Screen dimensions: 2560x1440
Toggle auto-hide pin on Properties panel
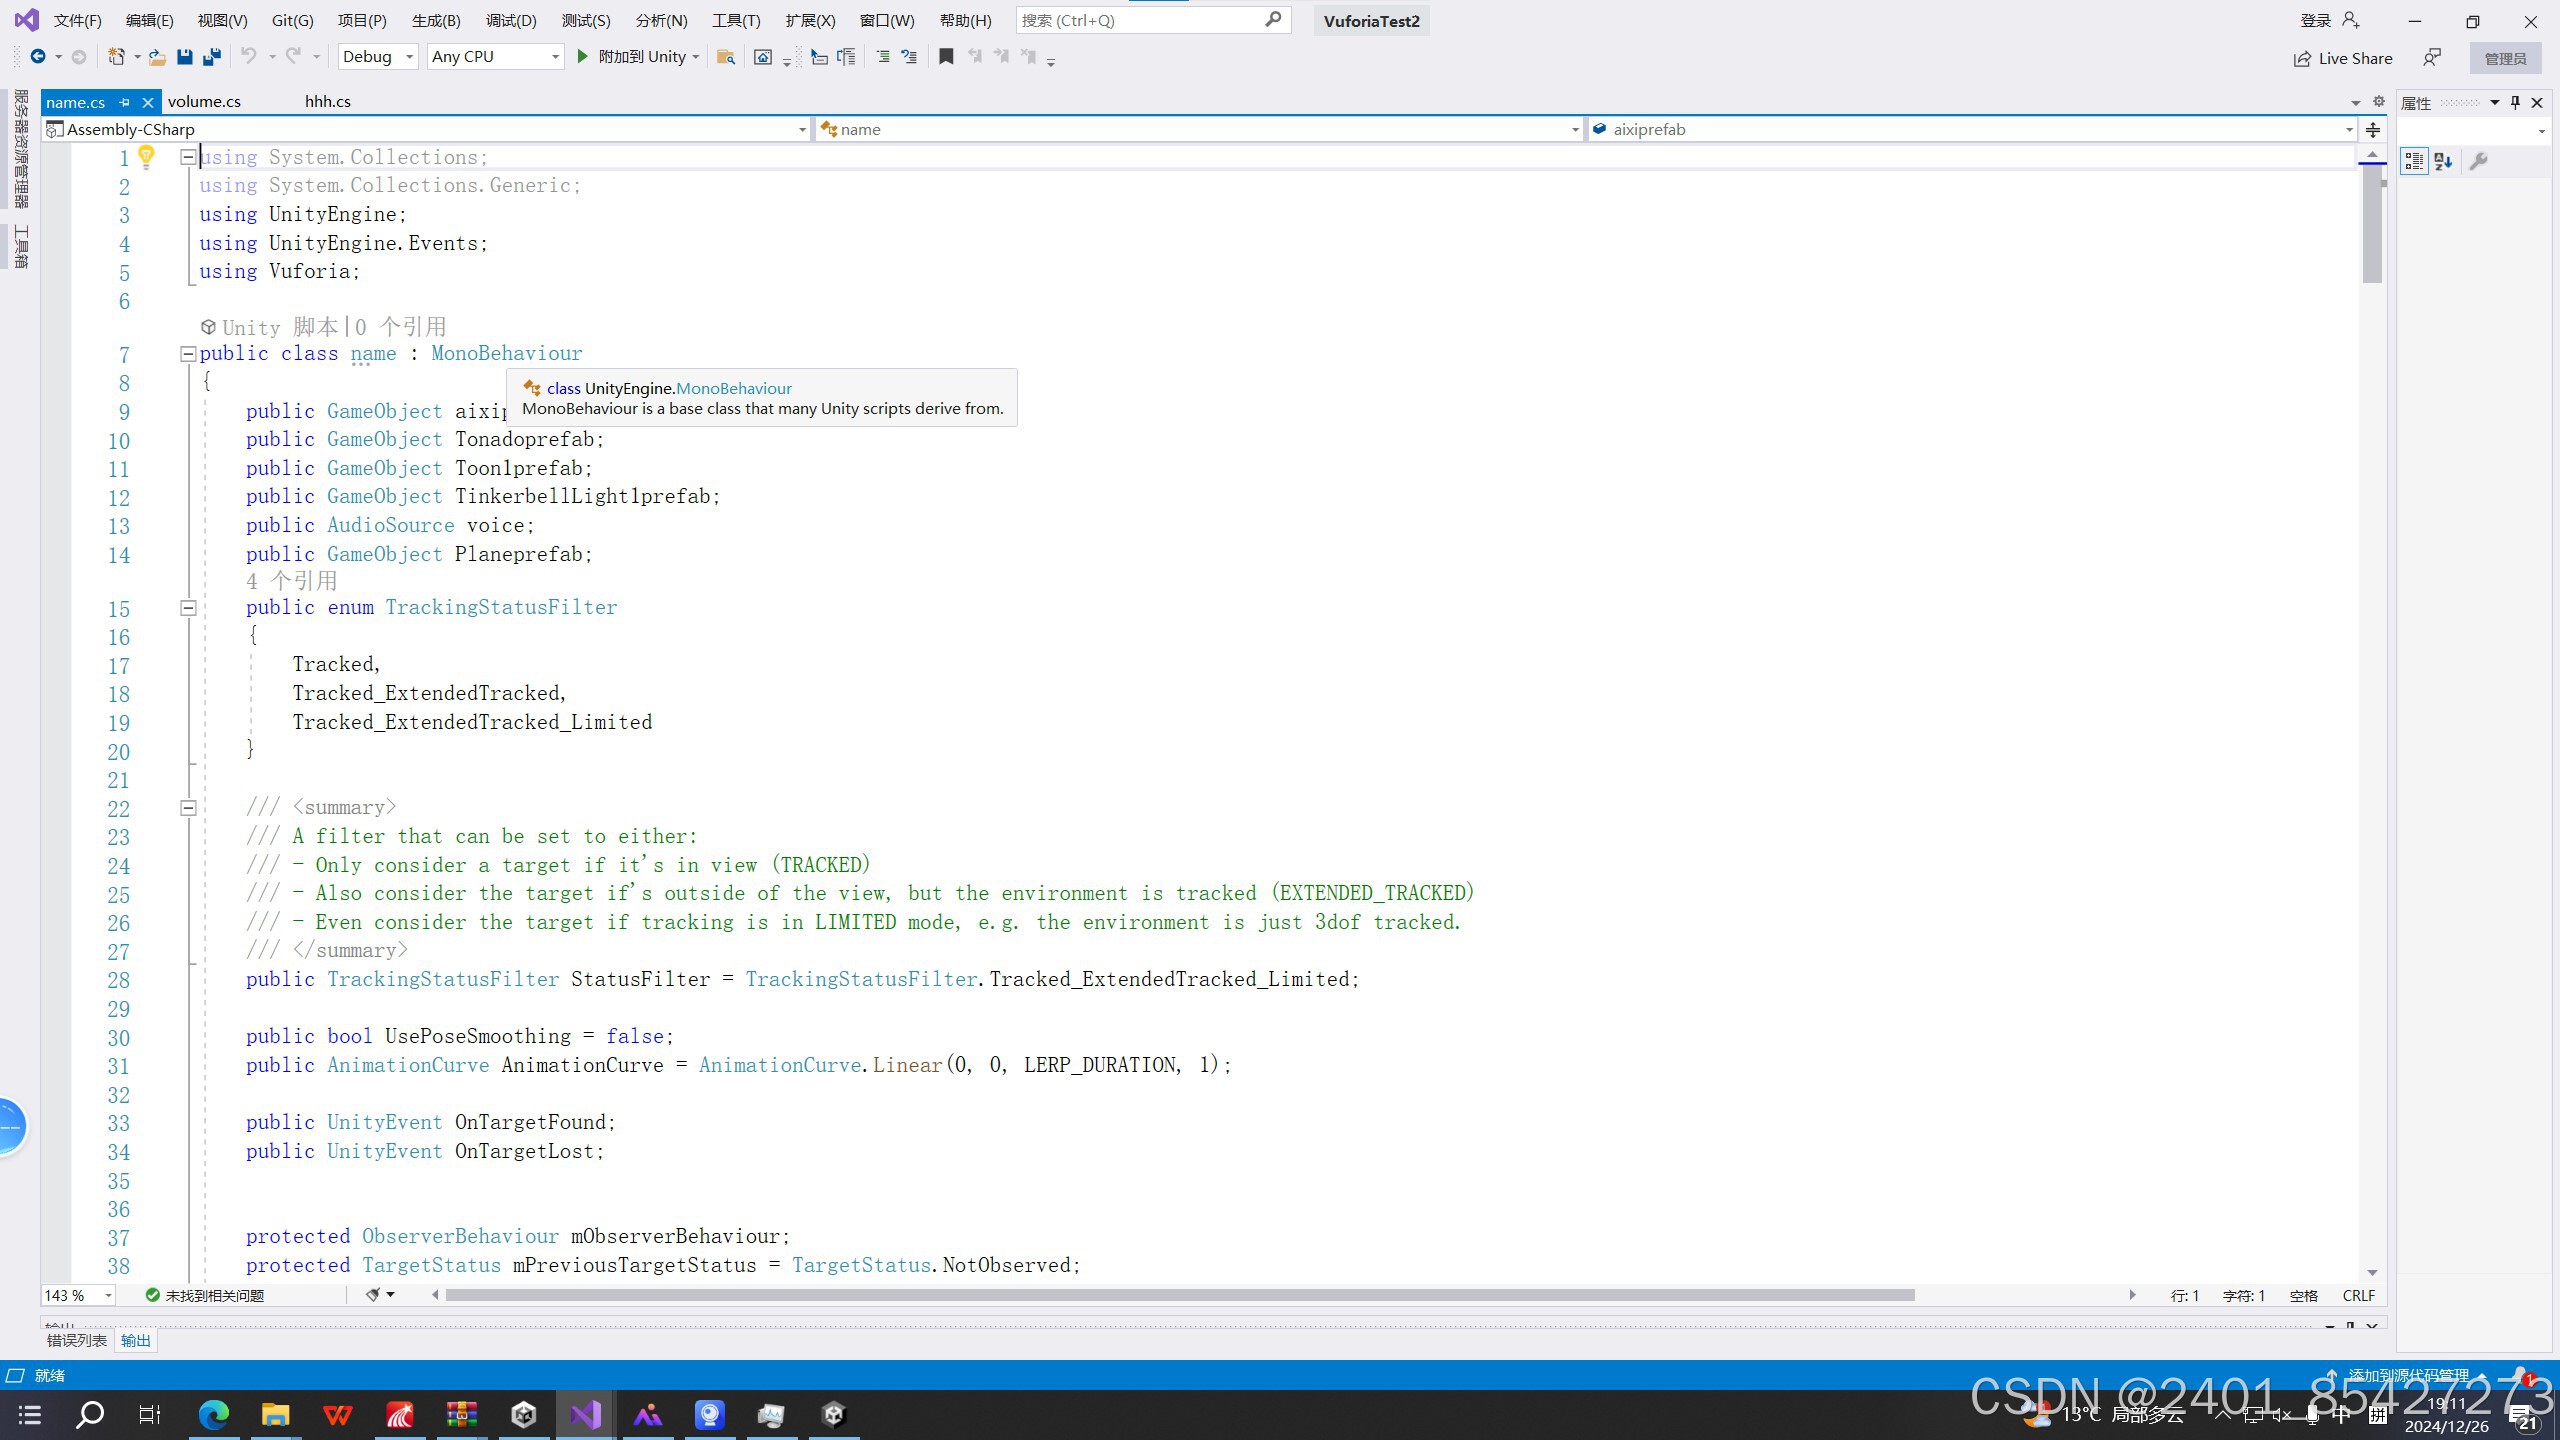2515,102
